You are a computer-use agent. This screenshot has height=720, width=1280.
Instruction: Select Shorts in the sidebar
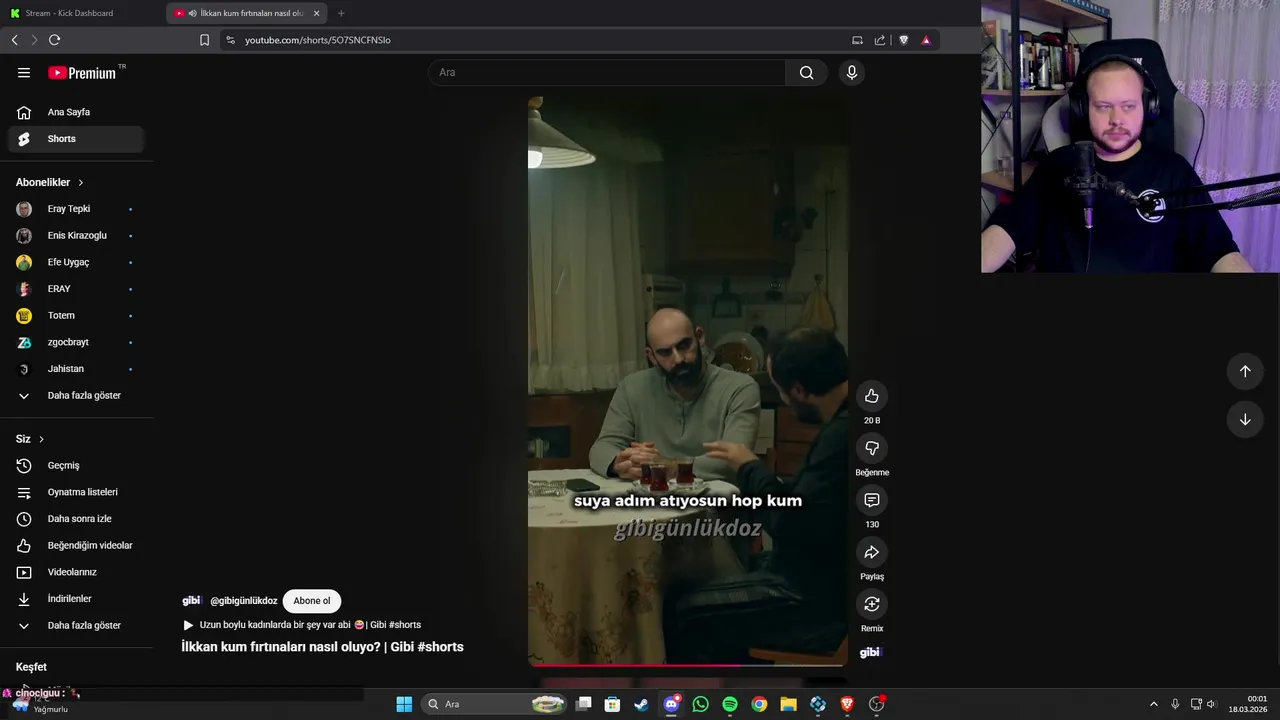[x=76, y=139]
